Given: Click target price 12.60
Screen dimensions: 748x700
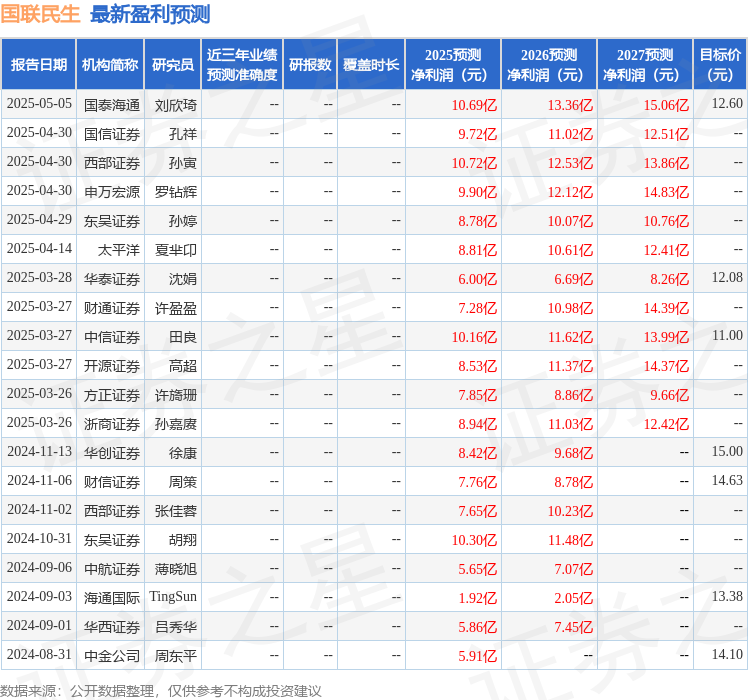Looking at the screenshot, I should [x=727, y=103].
